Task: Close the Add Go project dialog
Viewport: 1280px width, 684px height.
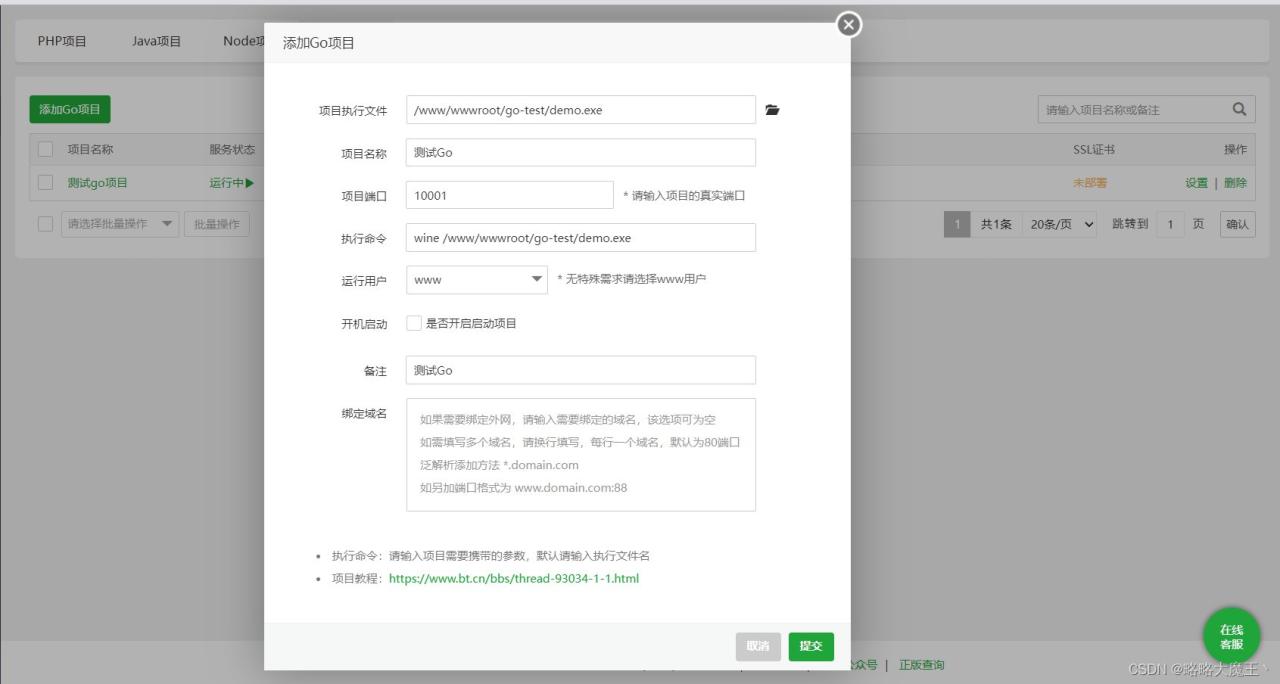Action: tap(849, 25)
